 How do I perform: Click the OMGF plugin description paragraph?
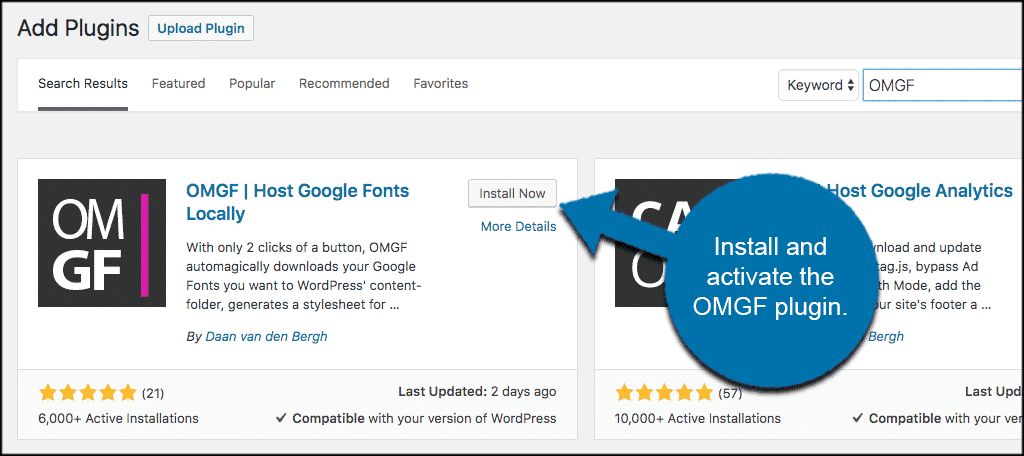pos(304,276)
